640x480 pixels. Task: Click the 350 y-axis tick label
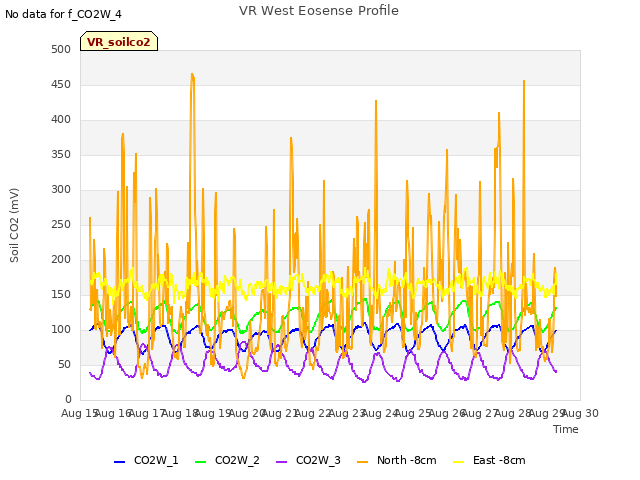point(61,154)
